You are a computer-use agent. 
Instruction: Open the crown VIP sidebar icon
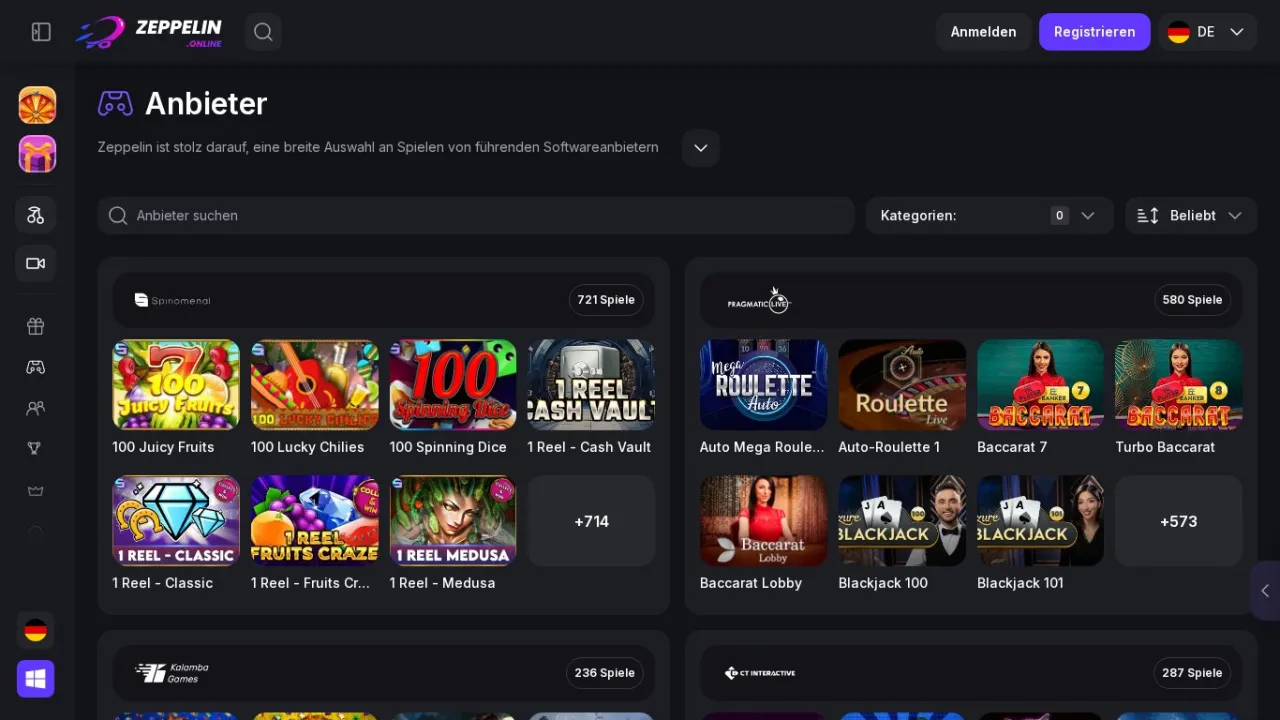coord(36,490)
